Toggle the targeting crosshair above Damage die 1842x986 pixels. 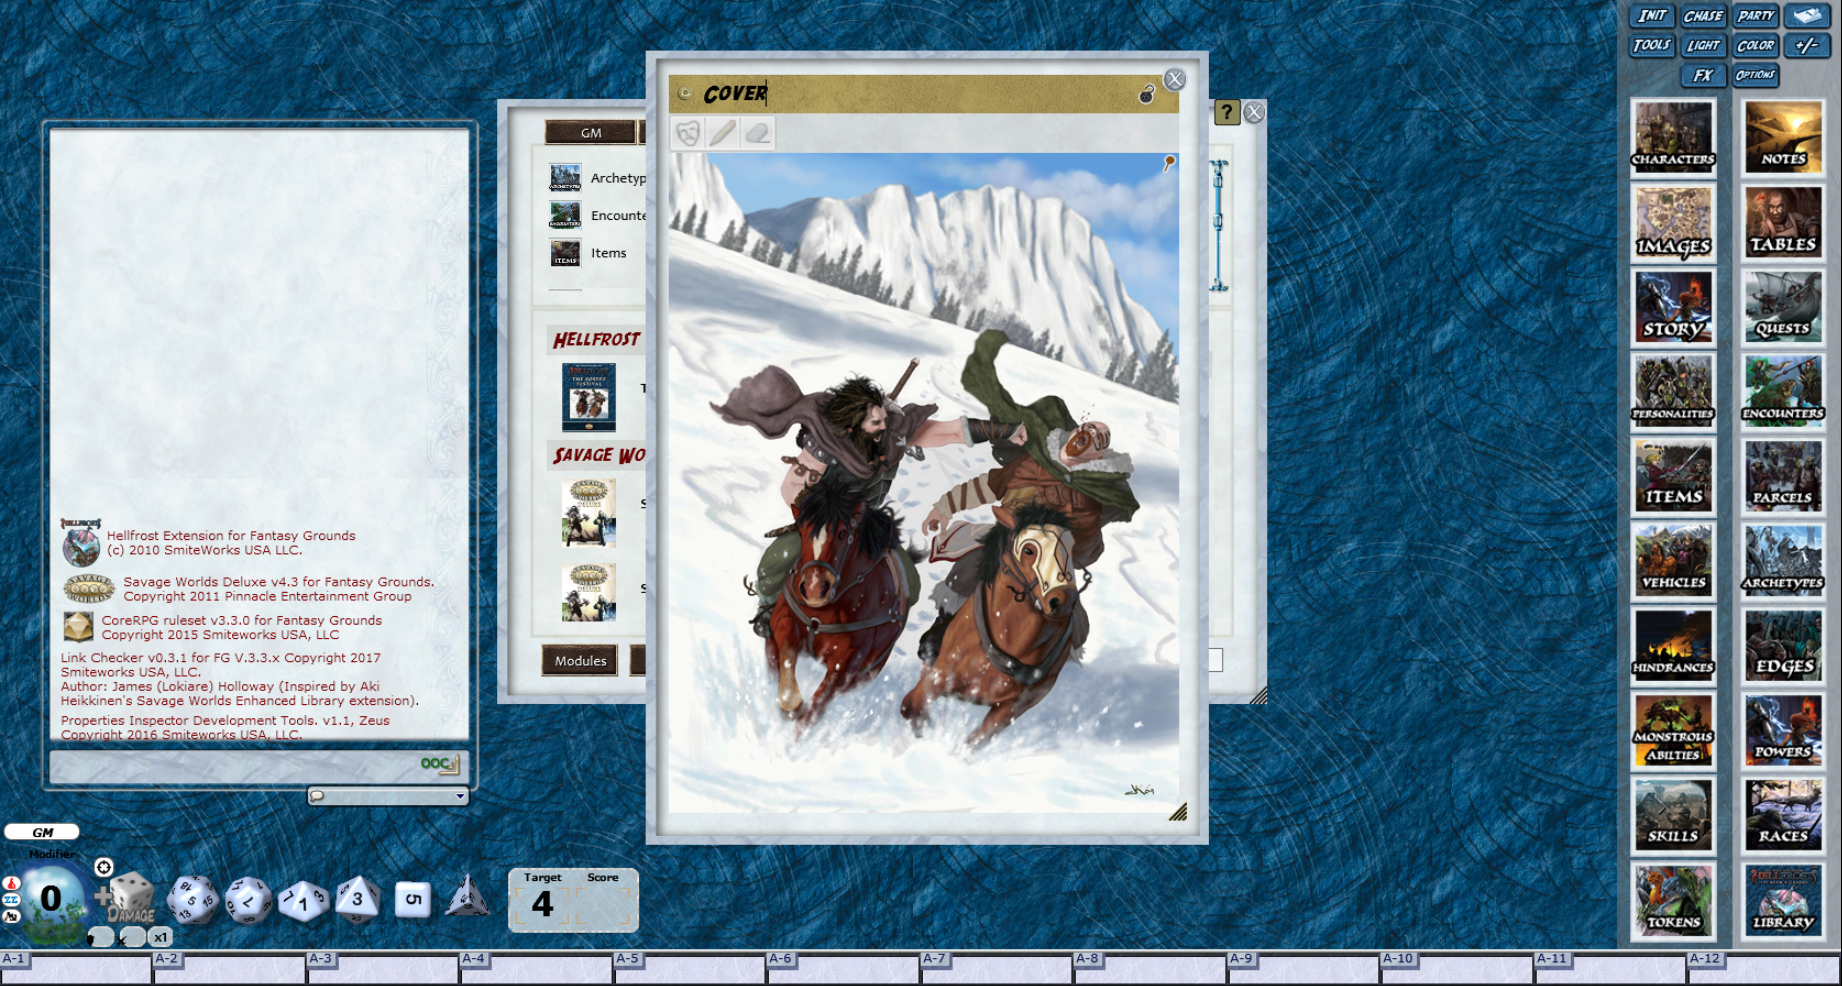[x=104, y=867]
